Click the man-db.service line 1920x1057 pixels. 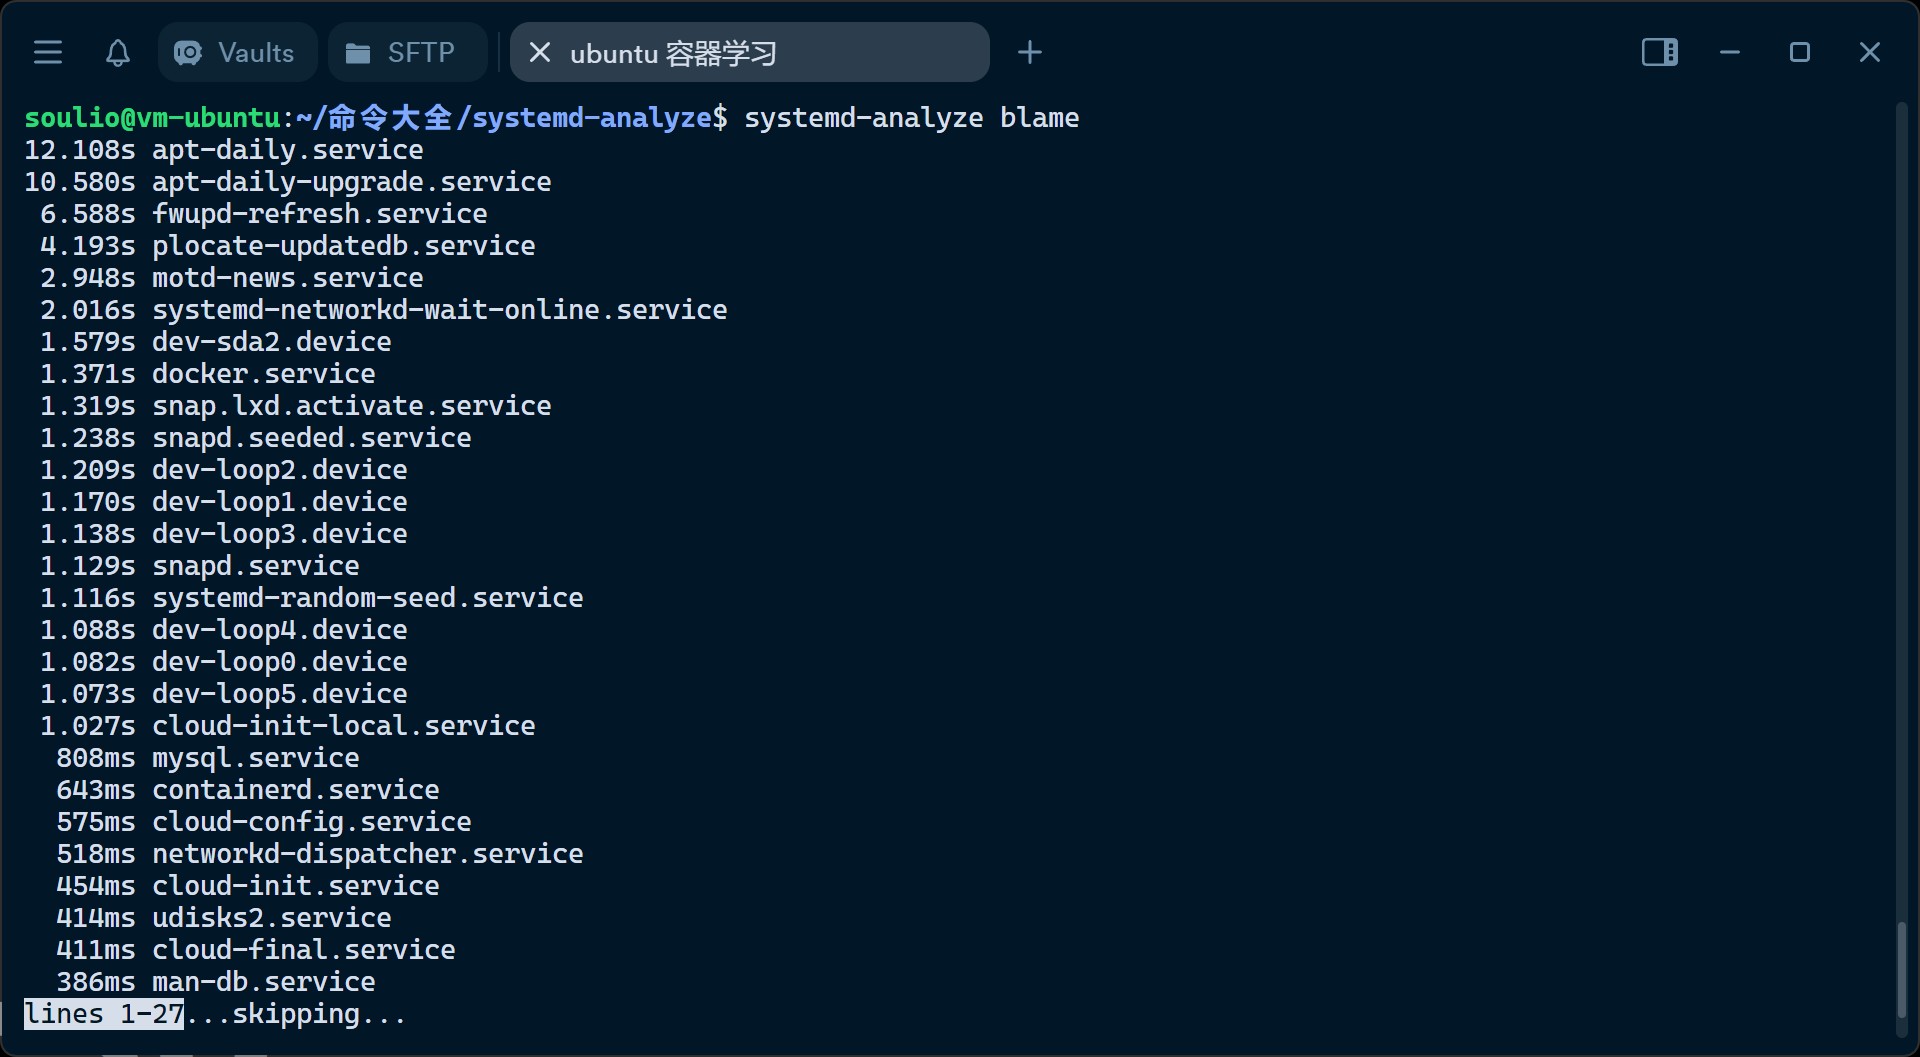coord(216,982)
